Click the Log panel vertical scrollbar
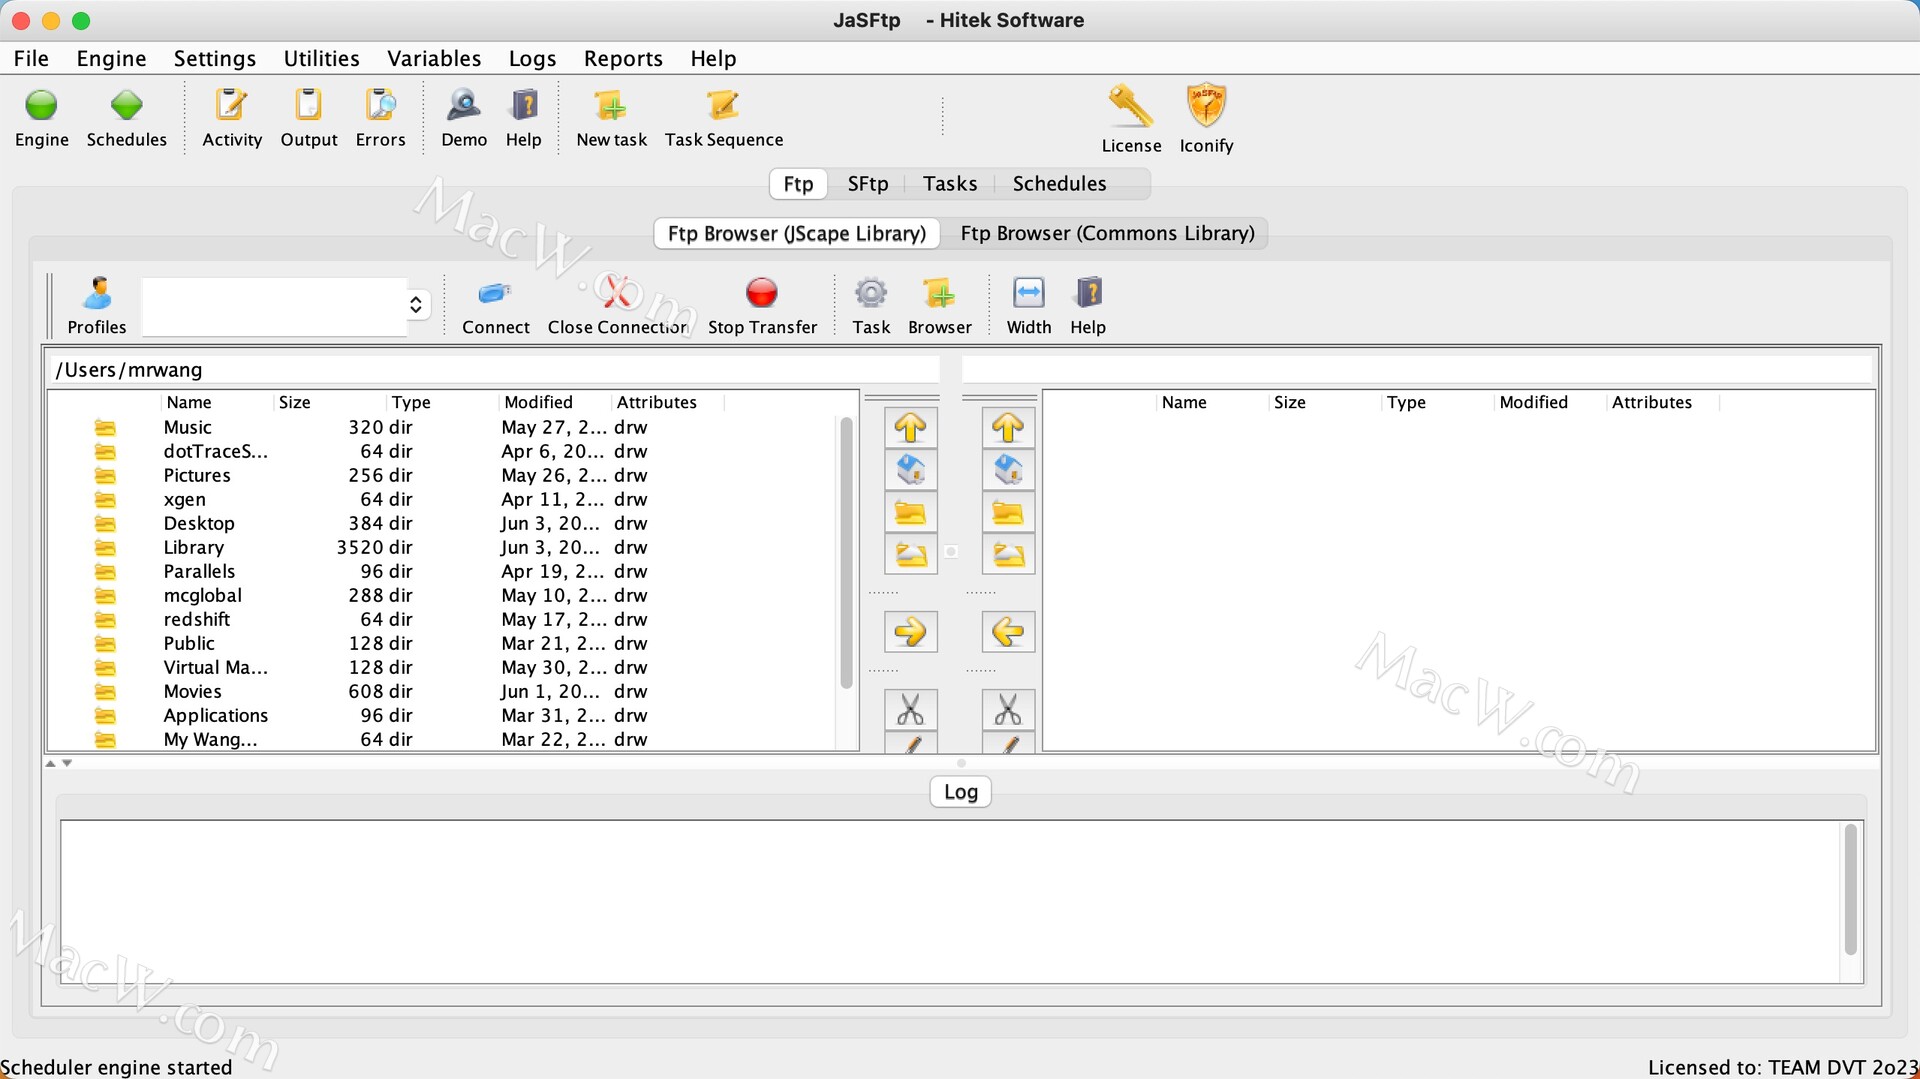This screenshot has height=1079, width=1920. point(1850,889)
